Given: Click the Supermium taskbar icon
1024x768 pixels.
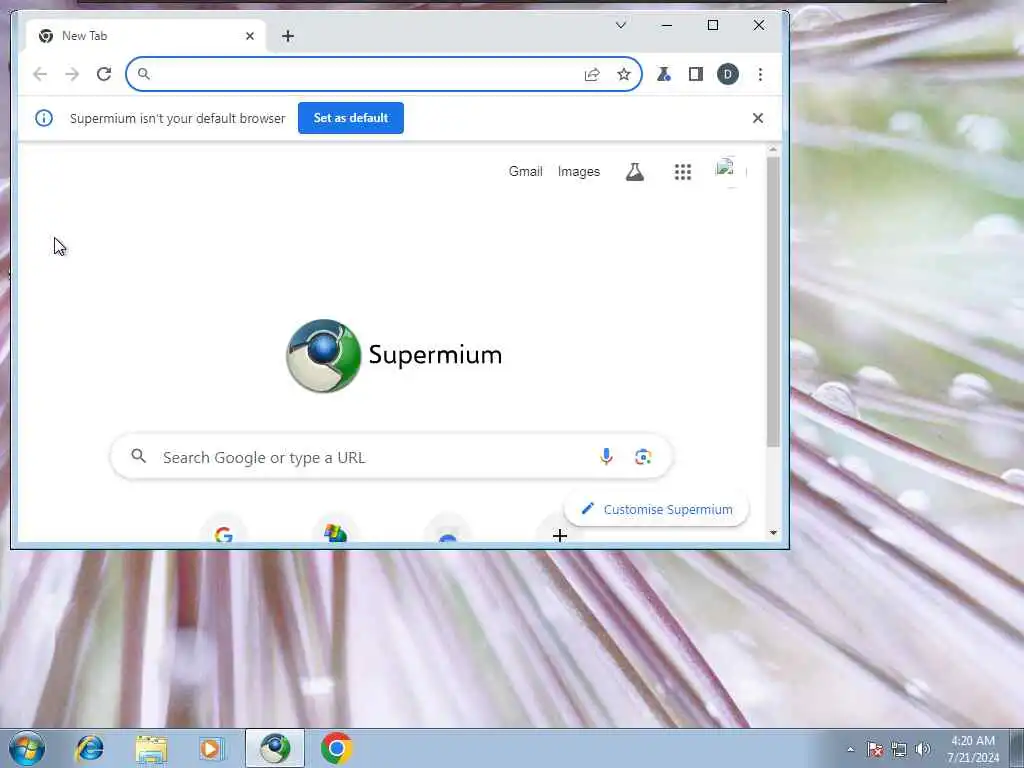Looking at the screenshot, I should point(275,748).
